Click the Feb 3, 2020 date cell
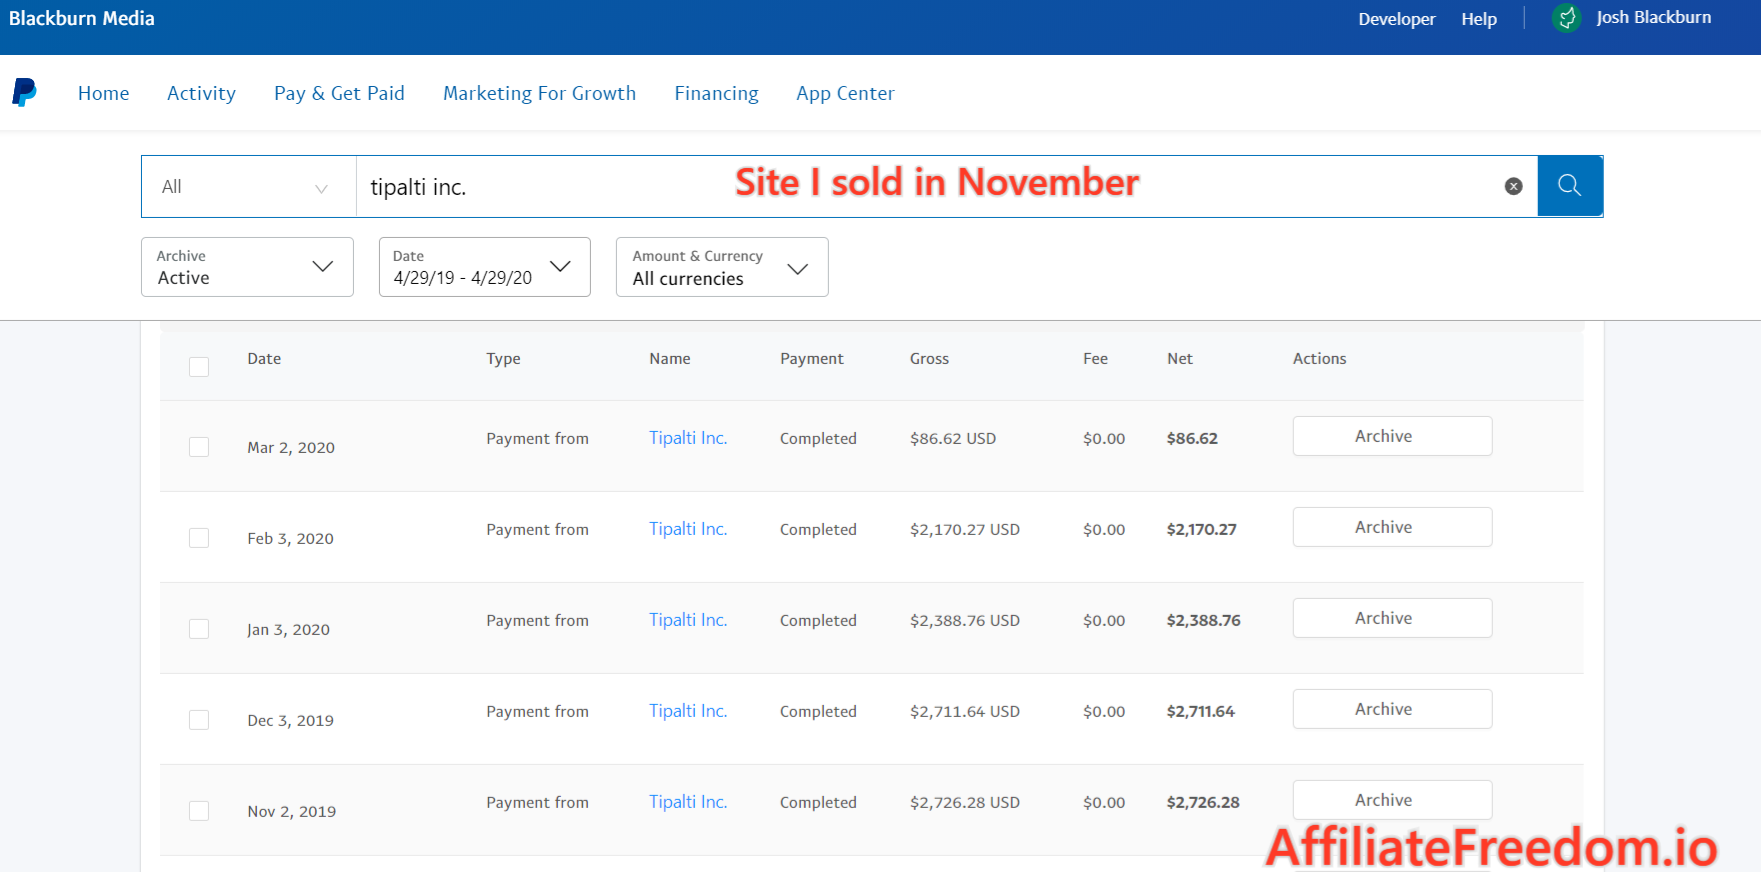The height and width of the screenshot is (872, 1761). coord(291,539)
